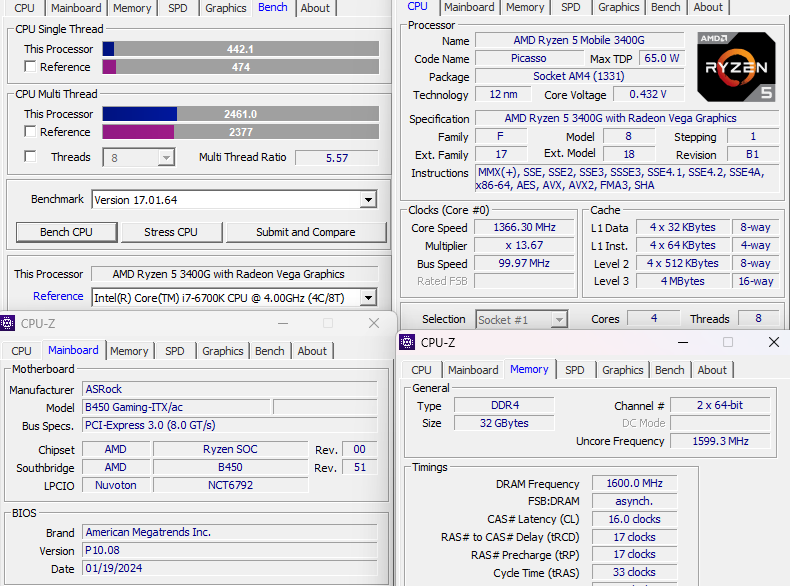This screenshot has width=790, height=586.
Task: Click the Model value B450 Gaming-ITX/ac
Action: (176, 407)
